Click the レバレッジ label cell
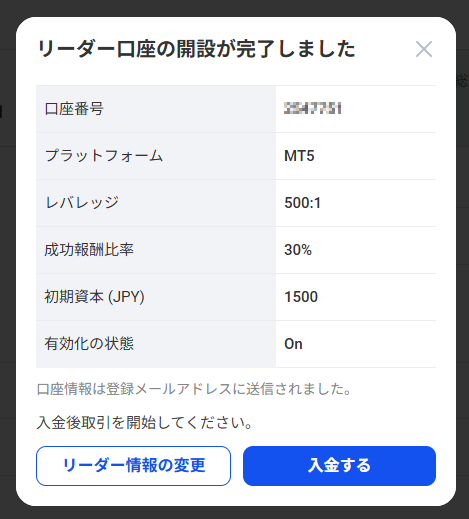The width and height of the screenshot is (469, 519). pyautogui.click(x=156, y=203)
